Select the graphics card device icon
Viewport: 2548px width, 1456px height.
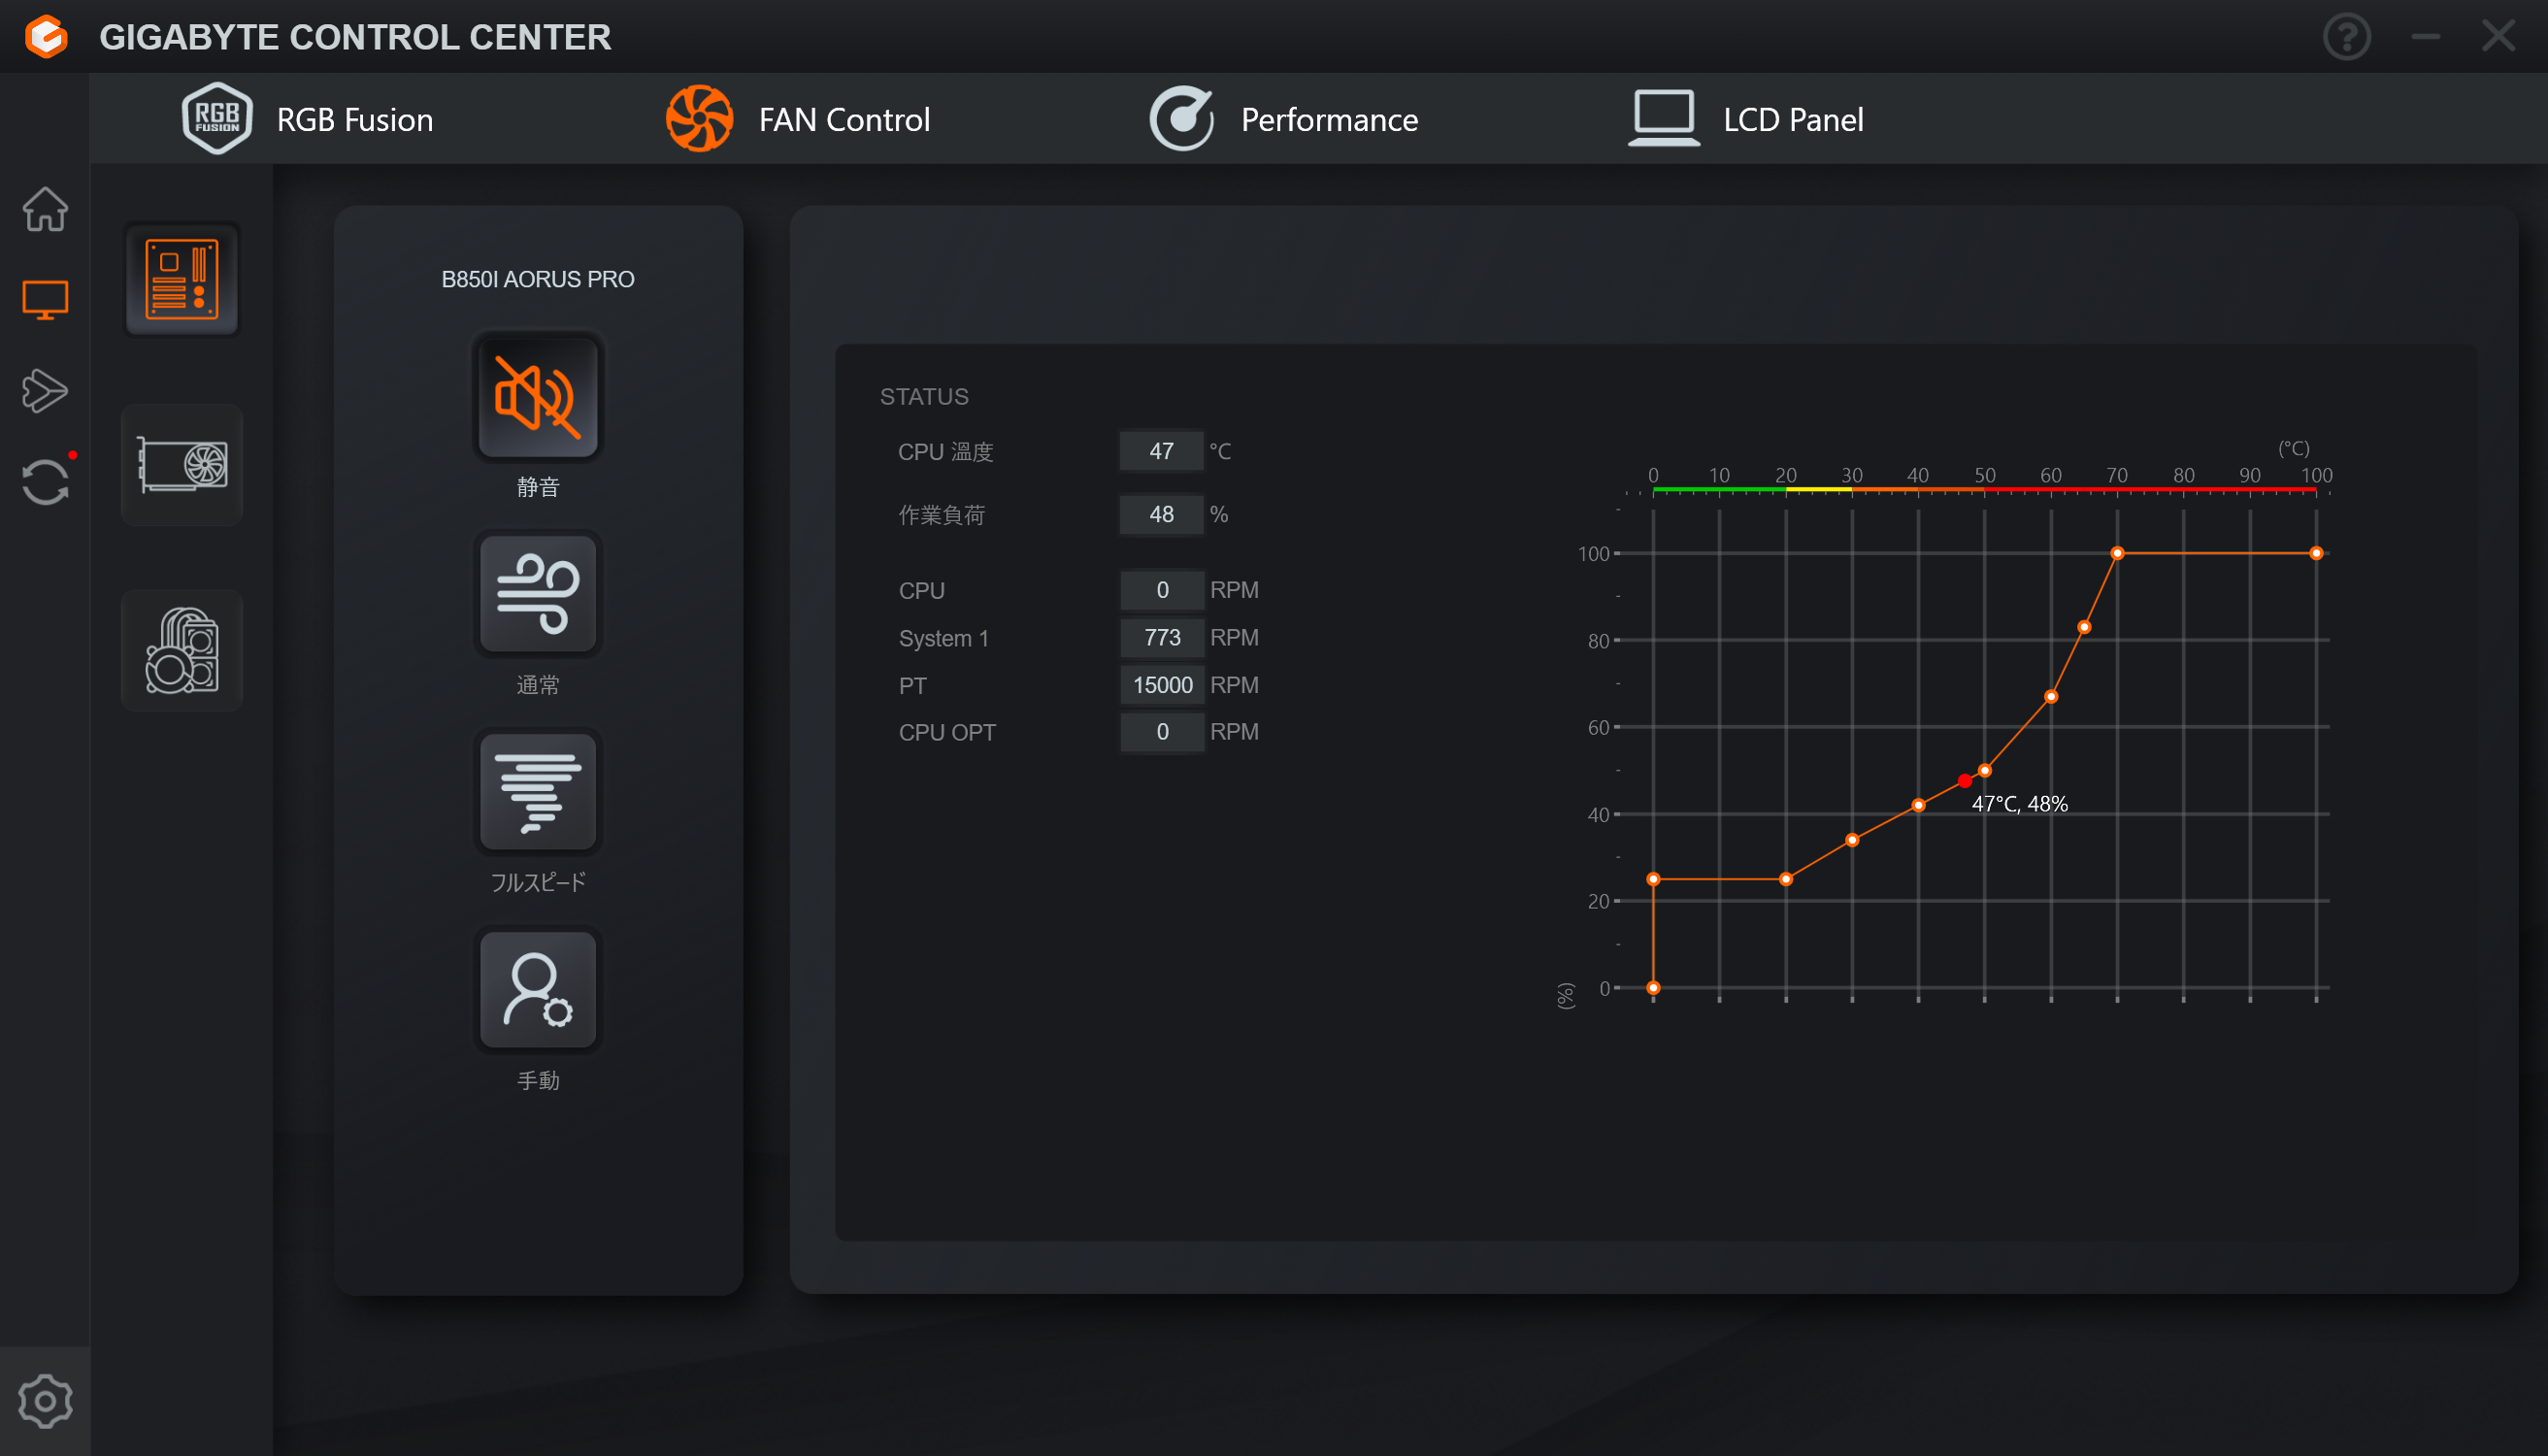[182, 465]
